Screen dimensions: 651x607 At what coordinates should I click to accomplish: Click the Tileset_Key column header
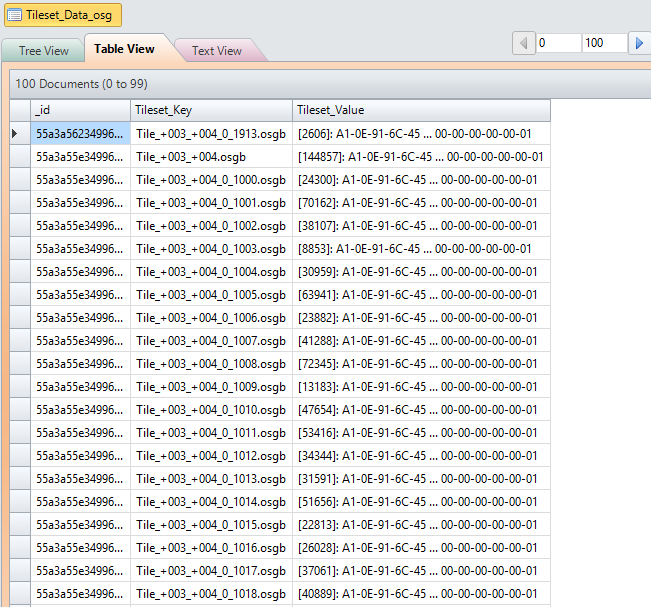212,110
